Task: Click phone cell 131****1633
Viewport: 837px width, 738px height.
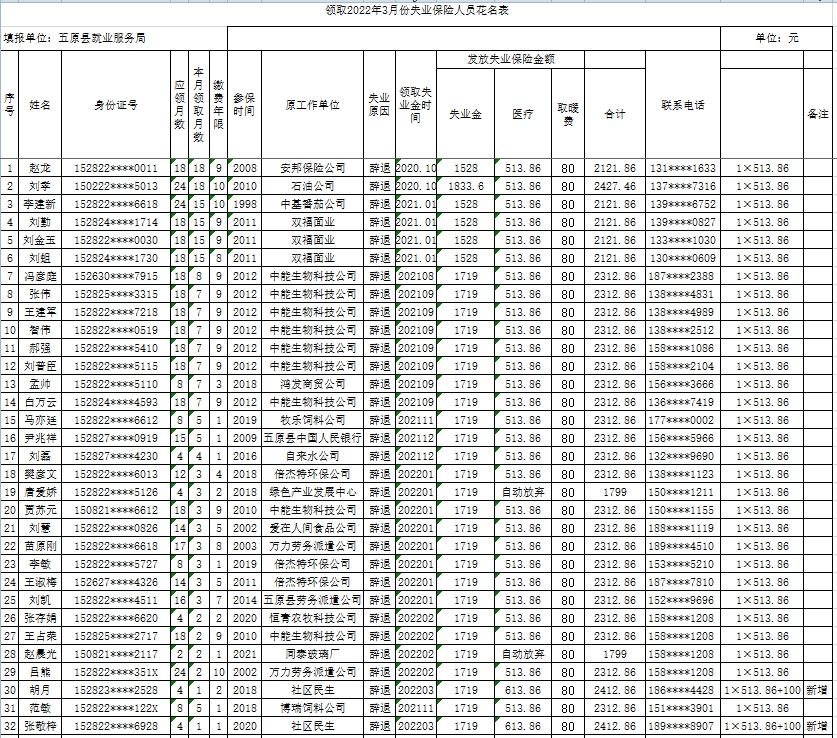Action: click(x=683, y=168)
